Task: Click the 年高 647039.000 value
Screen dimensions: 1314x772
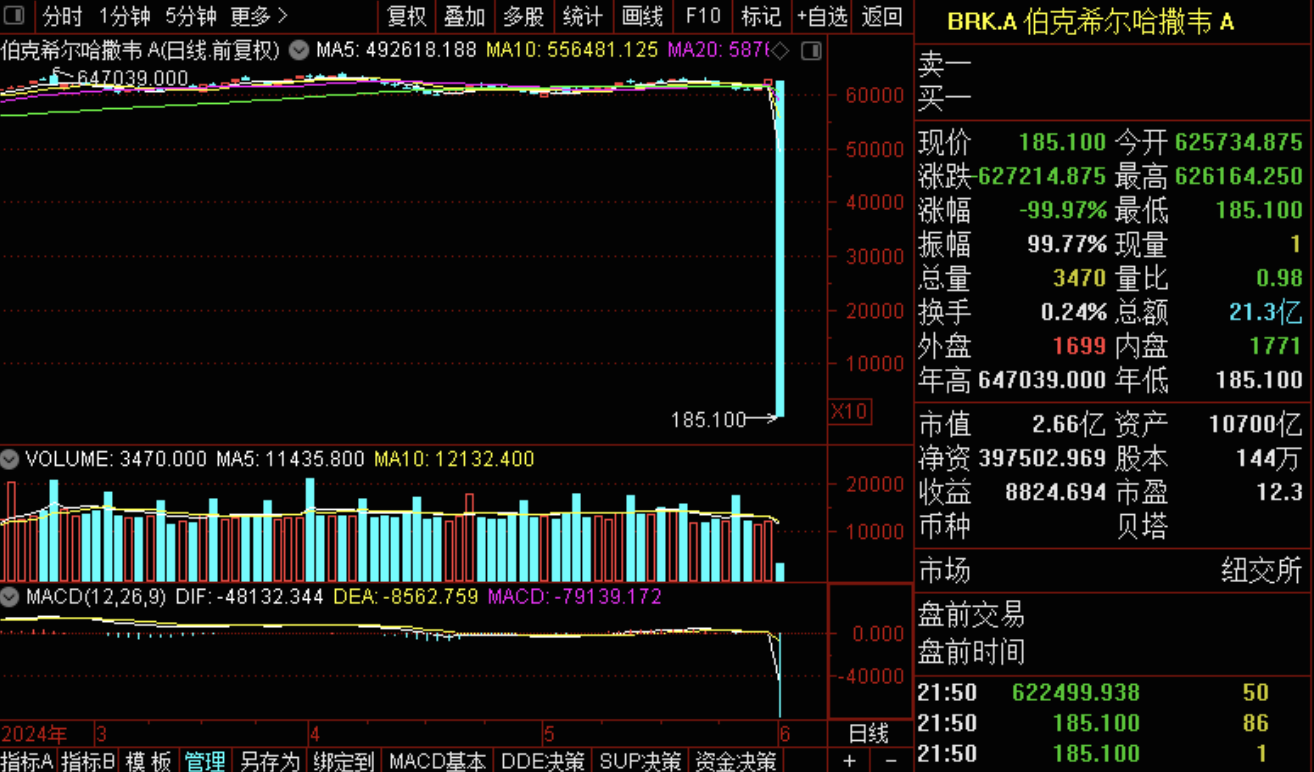Action: (1043, 380)
